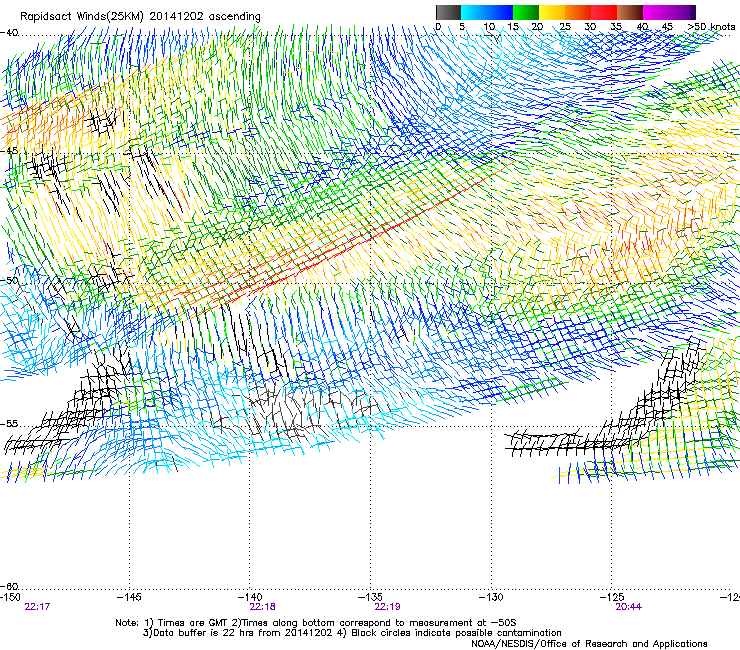Click the '-40' latitude axis label
Viewport: 740px width, 650px height.
coord(9,33)
